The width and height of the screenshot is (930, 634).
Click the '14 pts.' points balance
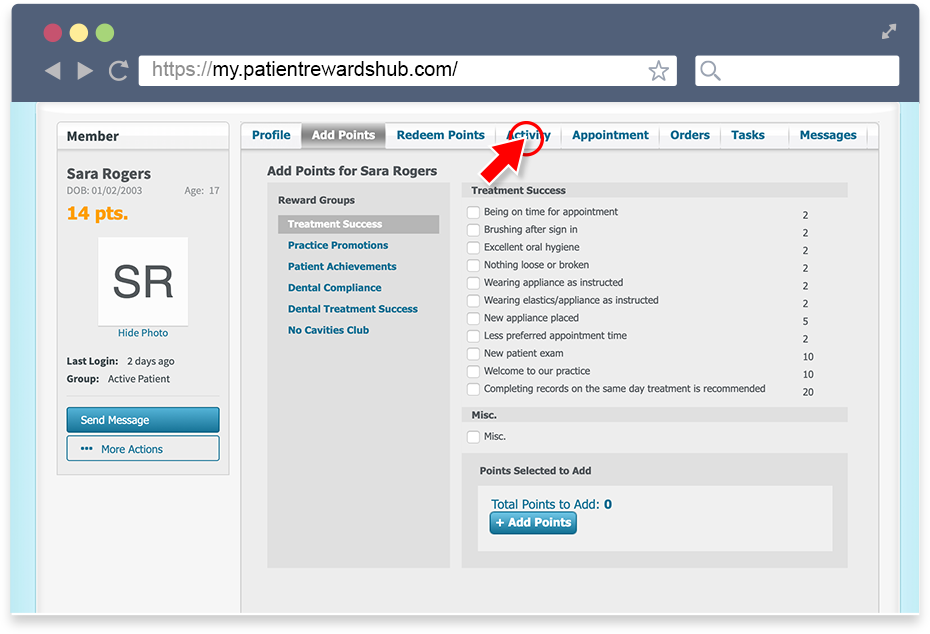(x=97, y=213)
